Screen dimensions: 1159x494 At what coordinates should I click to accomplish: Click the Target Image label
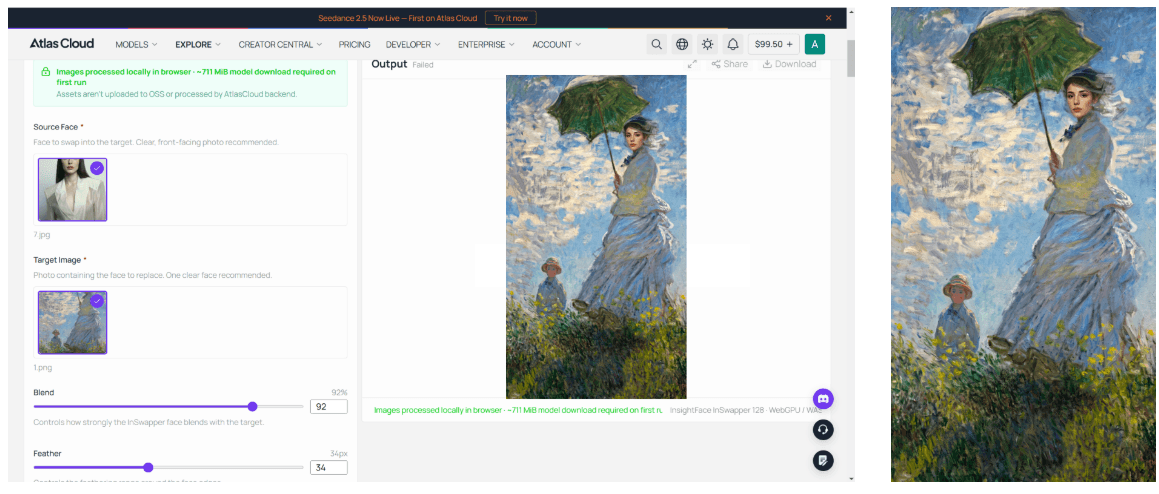[58, 260]
